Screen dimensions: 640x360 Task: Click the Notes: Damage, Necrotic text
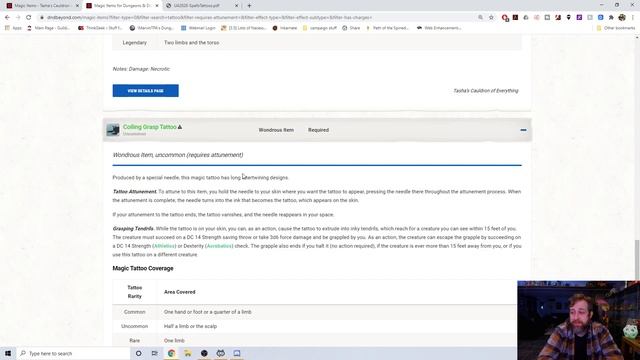tap(141, 69)
